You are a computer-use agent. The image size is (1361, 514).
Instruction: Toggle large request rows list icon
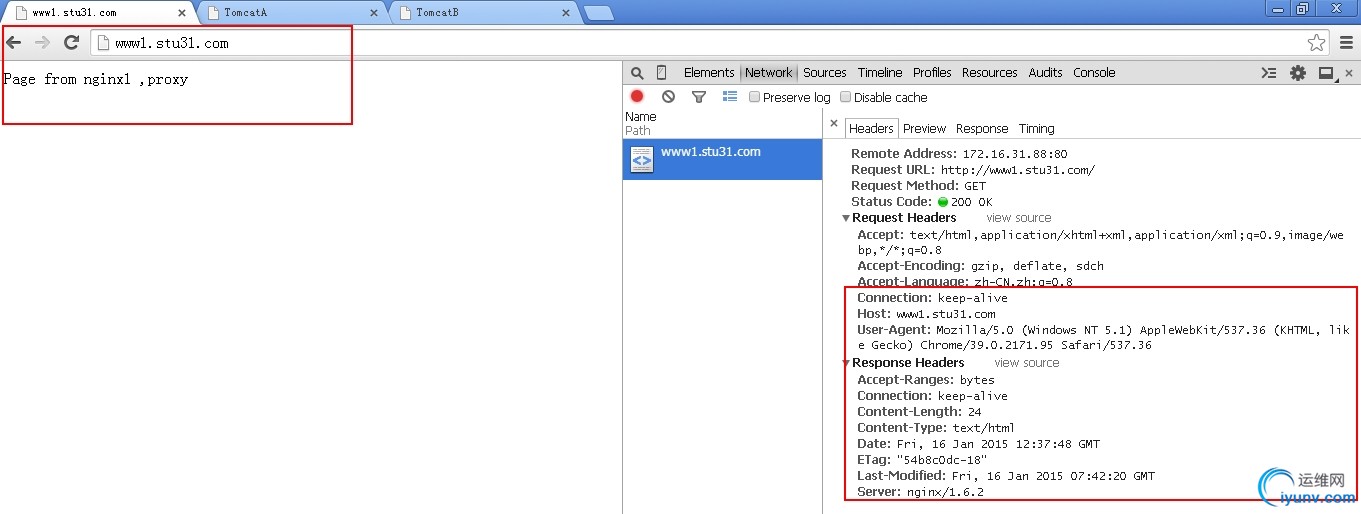(730, 97)
